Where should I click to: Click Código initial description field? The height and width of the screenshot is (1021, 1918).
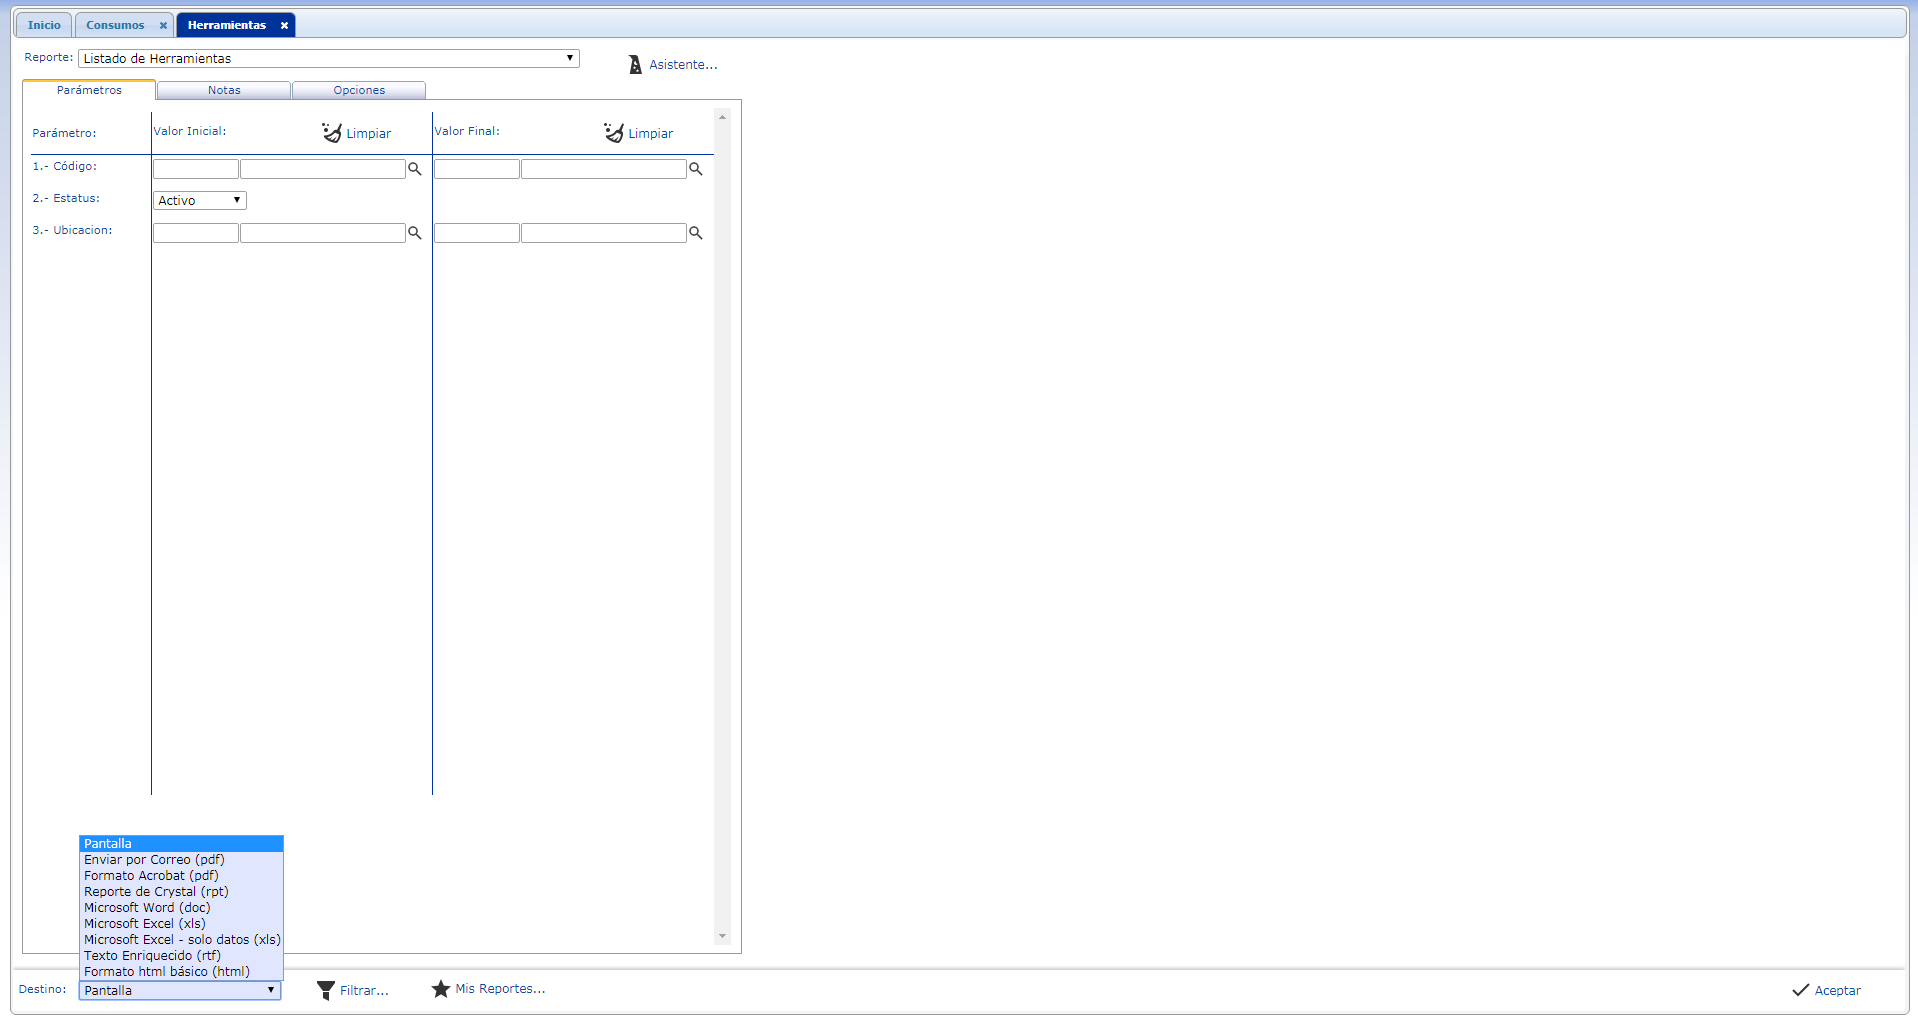[x=323, y=169]
